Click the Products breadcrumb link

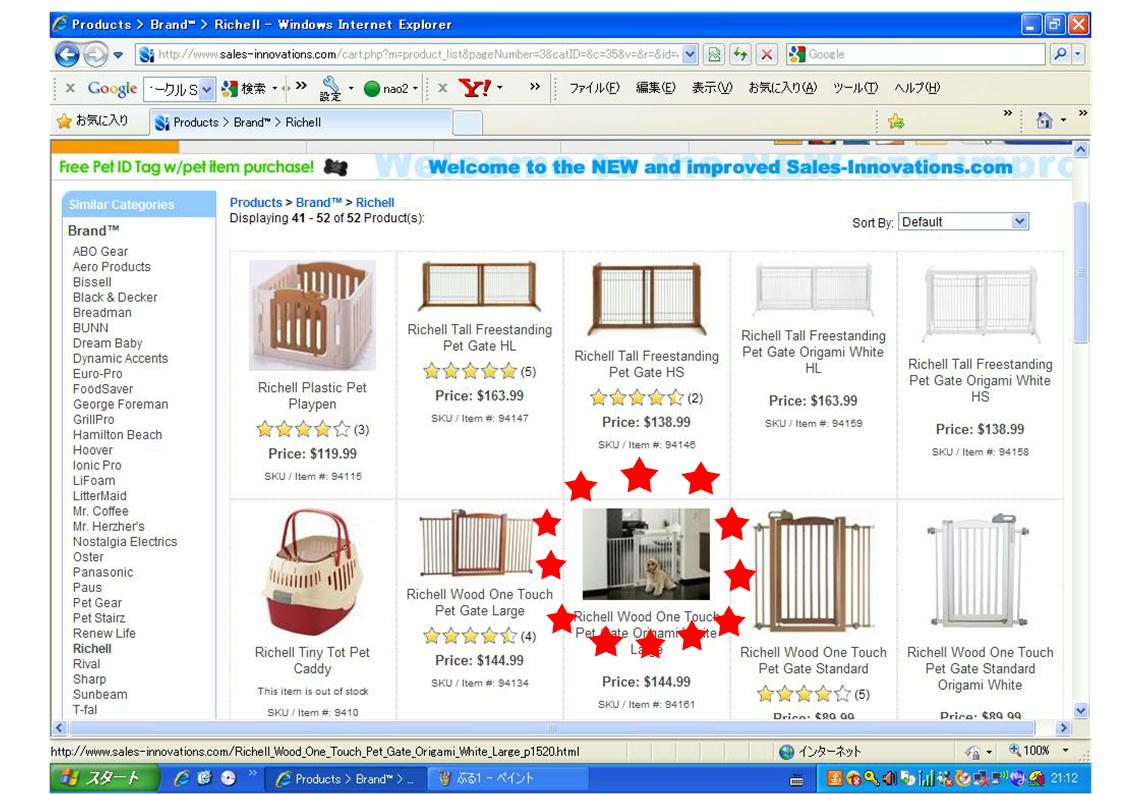(x=256, y=203)
